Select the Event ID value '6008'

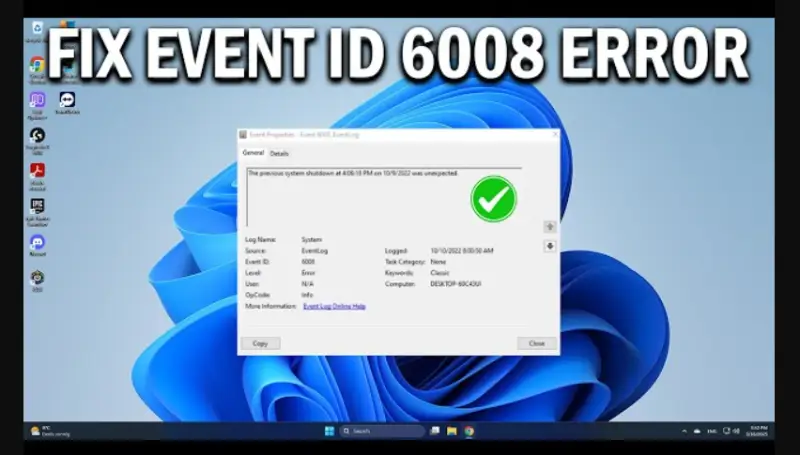point(308,262)
